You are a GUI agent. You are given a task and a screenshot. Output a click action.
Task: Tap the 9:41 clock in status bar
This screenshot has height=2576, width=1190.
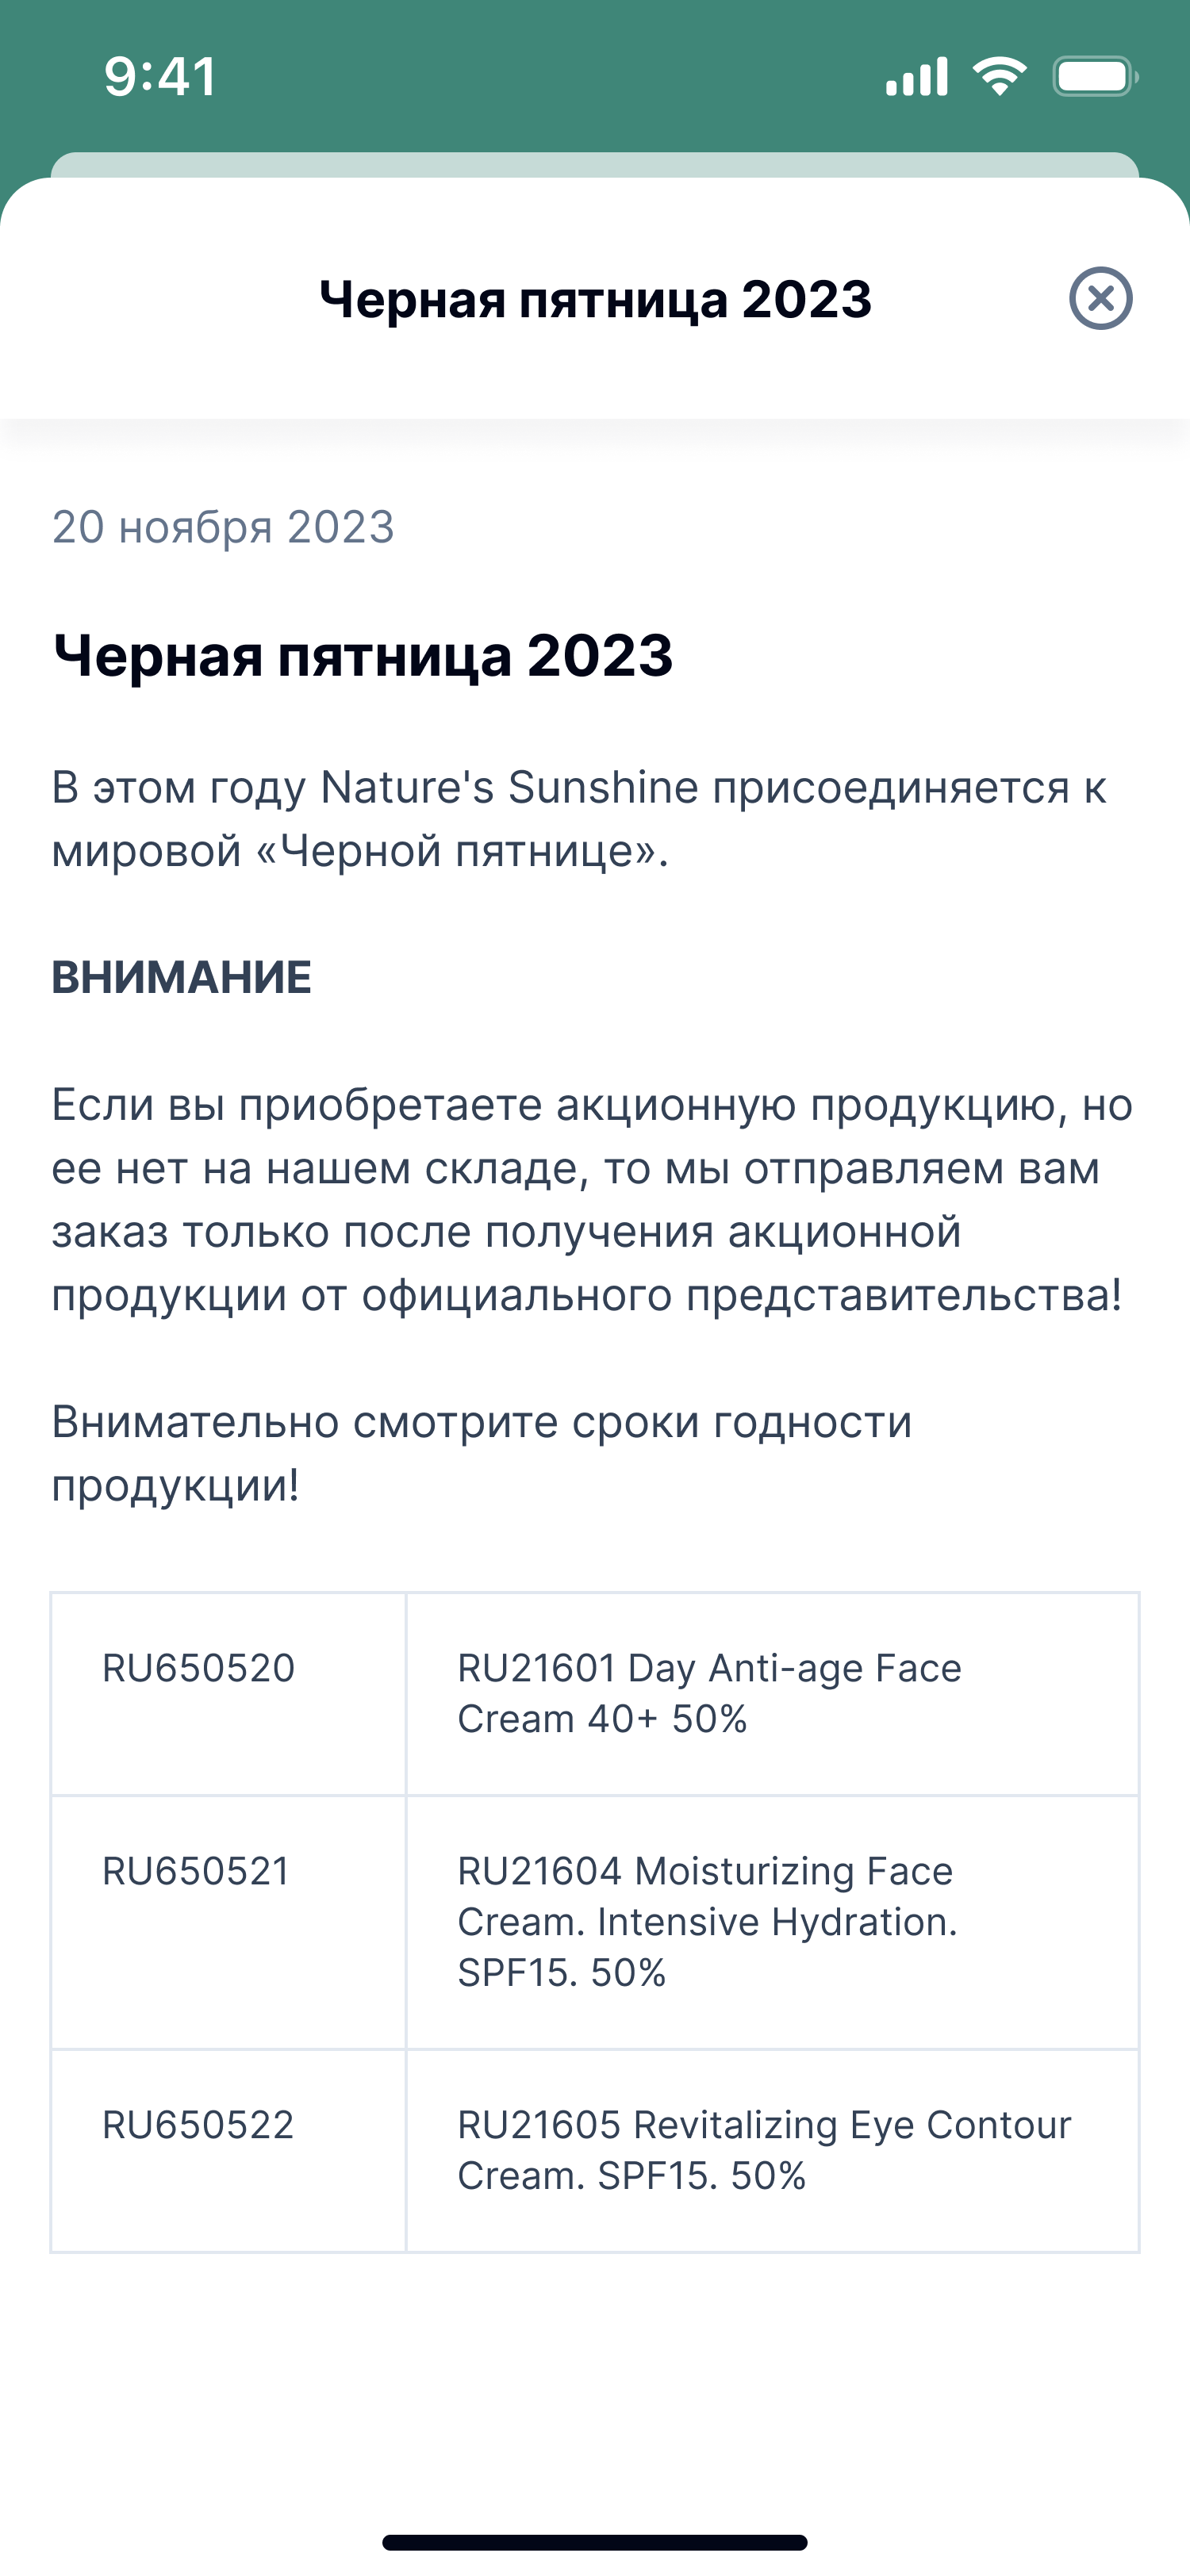tap(160, 77)
